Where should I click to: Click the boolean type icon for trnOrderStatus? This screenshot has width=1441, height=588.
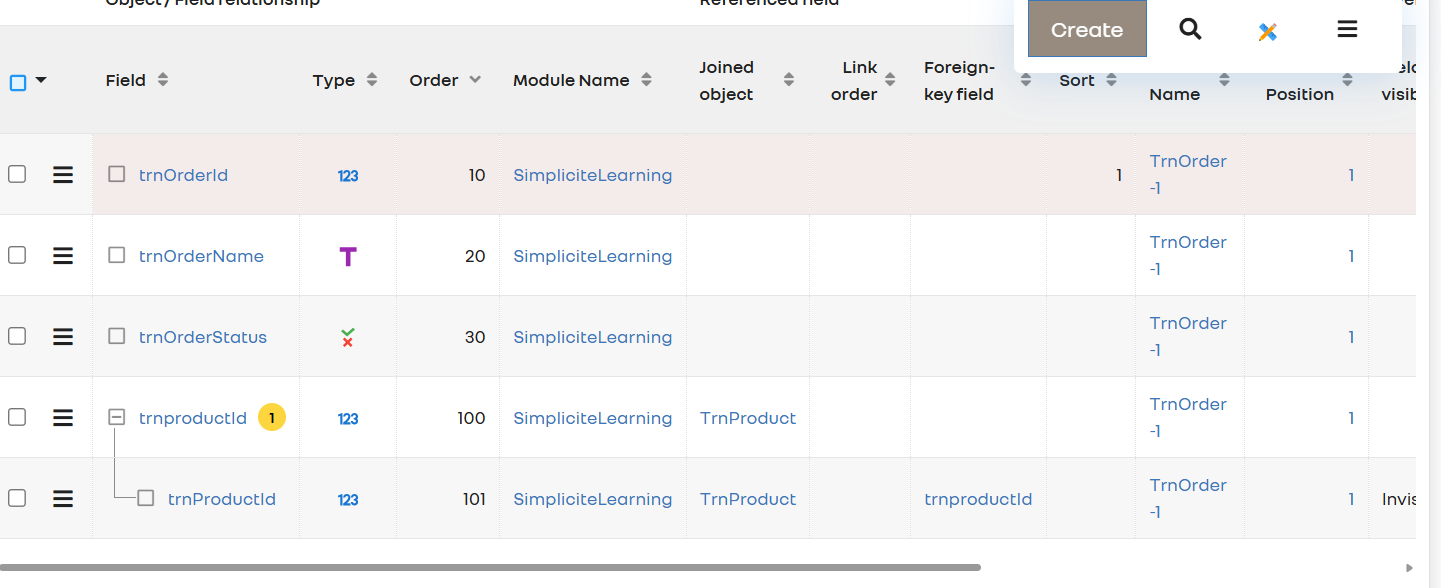tap(347, 338)
